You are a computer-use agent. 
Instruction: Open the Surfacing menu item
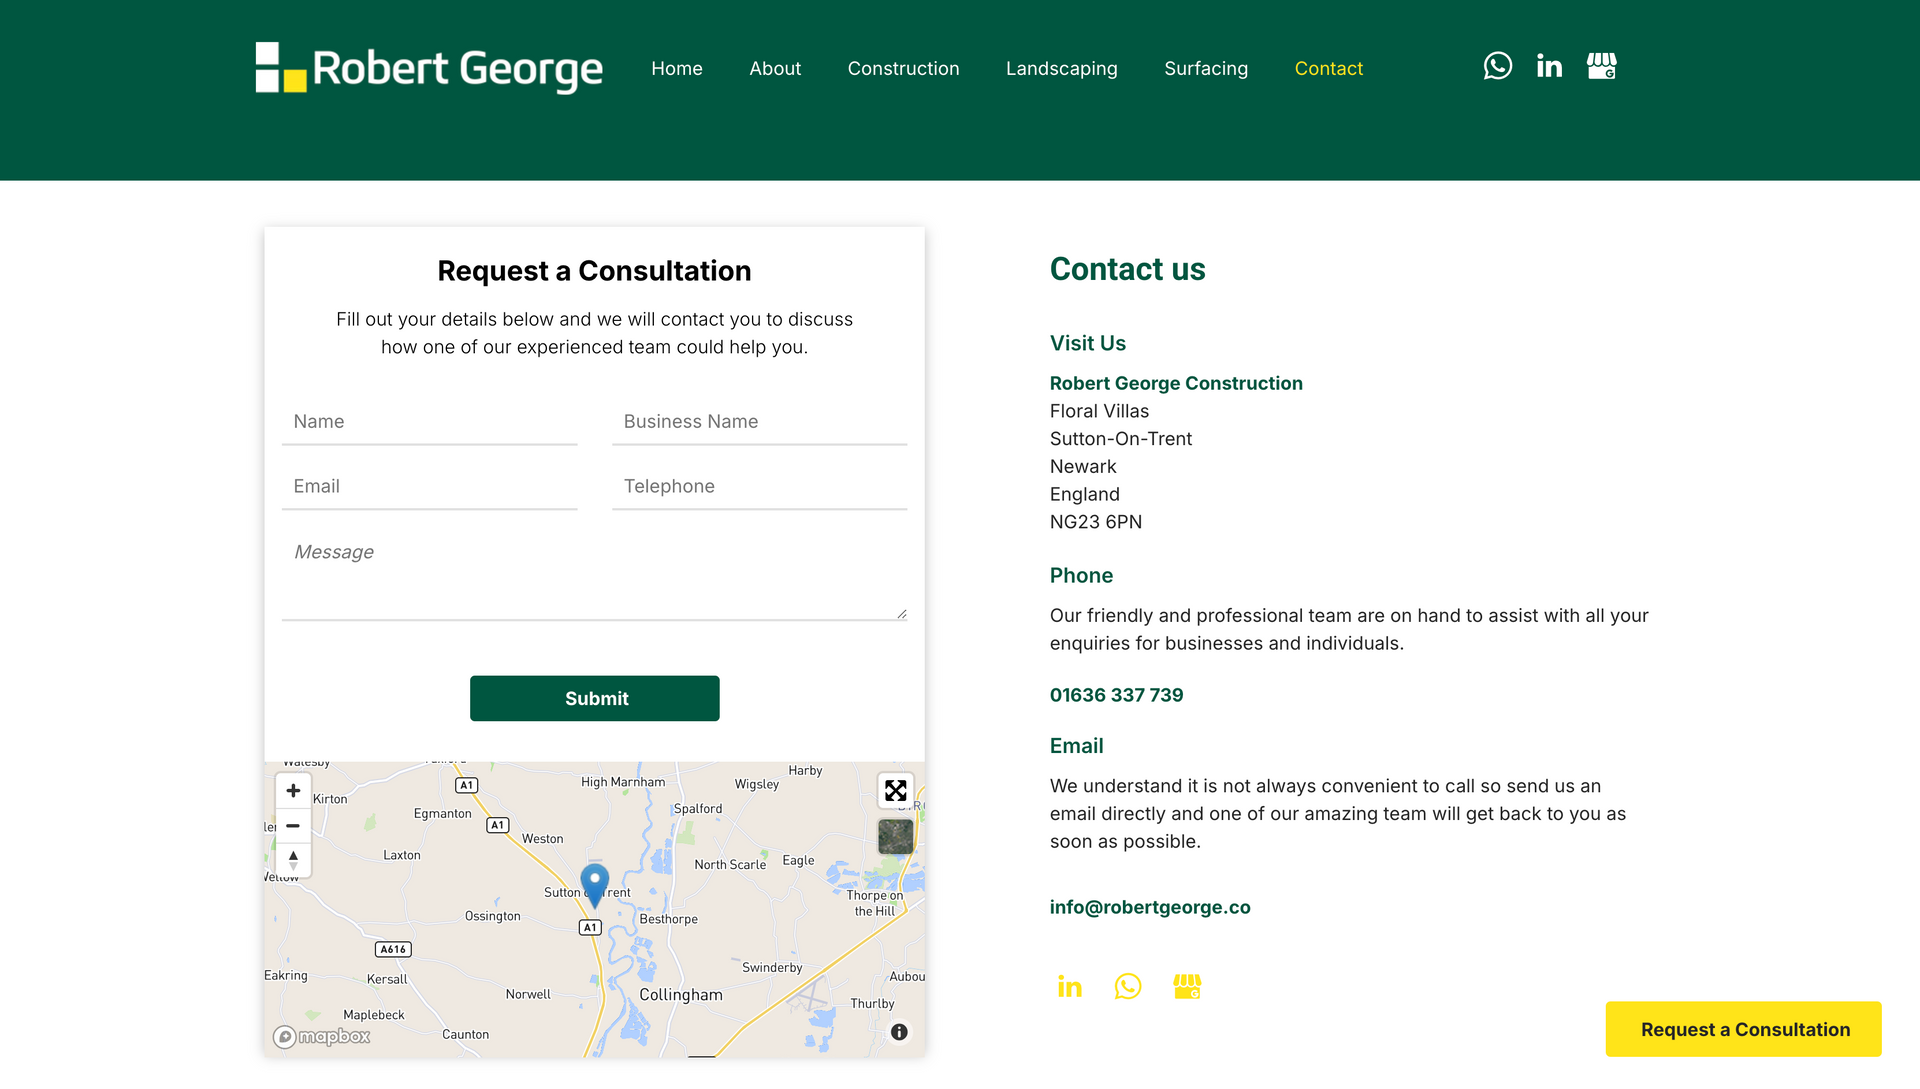(1205, 69)
